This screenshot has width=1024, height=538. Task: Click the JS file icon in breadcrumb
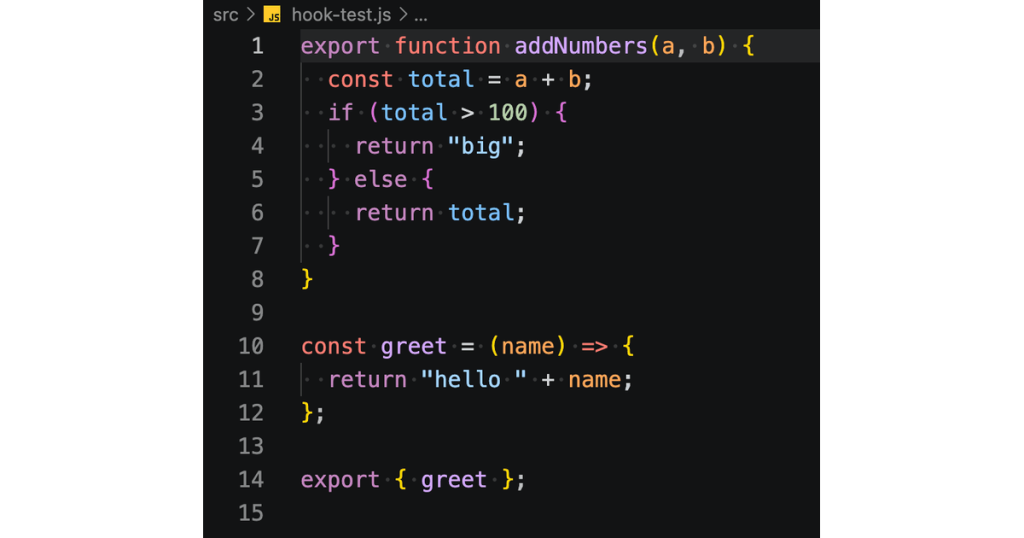(x=272, y=14)
